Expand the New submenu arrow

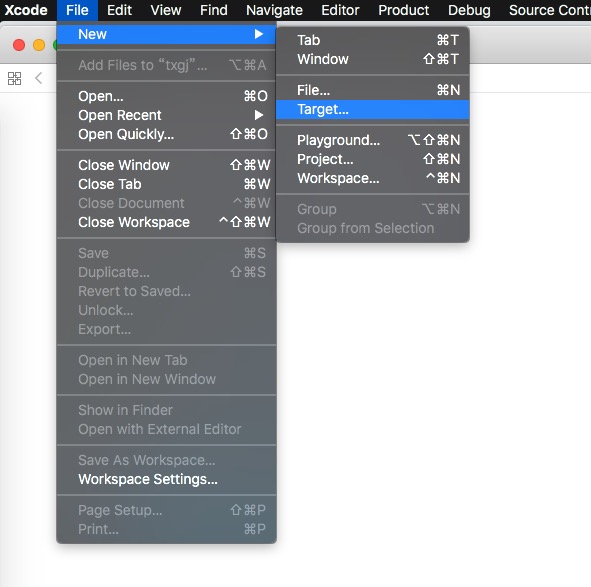(259, 34)
